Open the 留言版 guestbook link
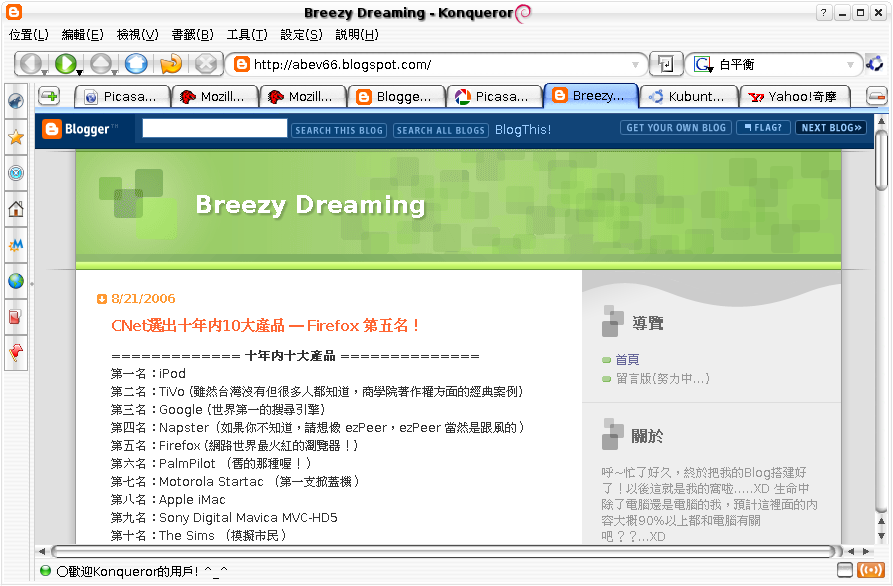 (662, 378)
